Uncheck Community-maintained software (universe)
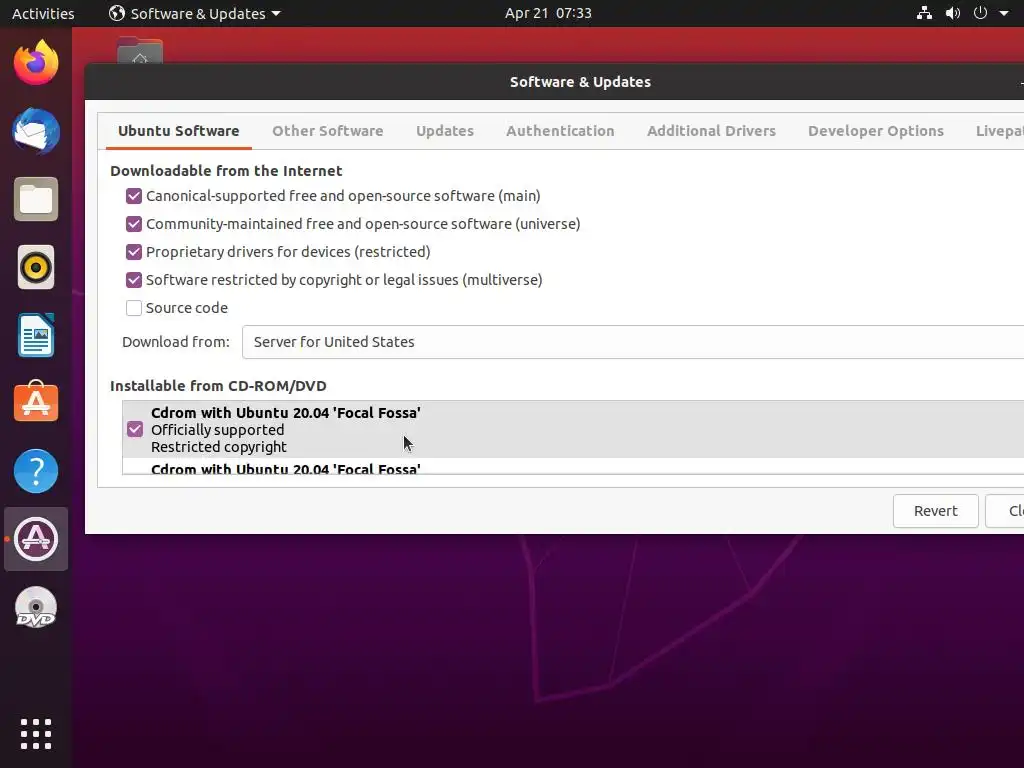 (x=134, y=224)
